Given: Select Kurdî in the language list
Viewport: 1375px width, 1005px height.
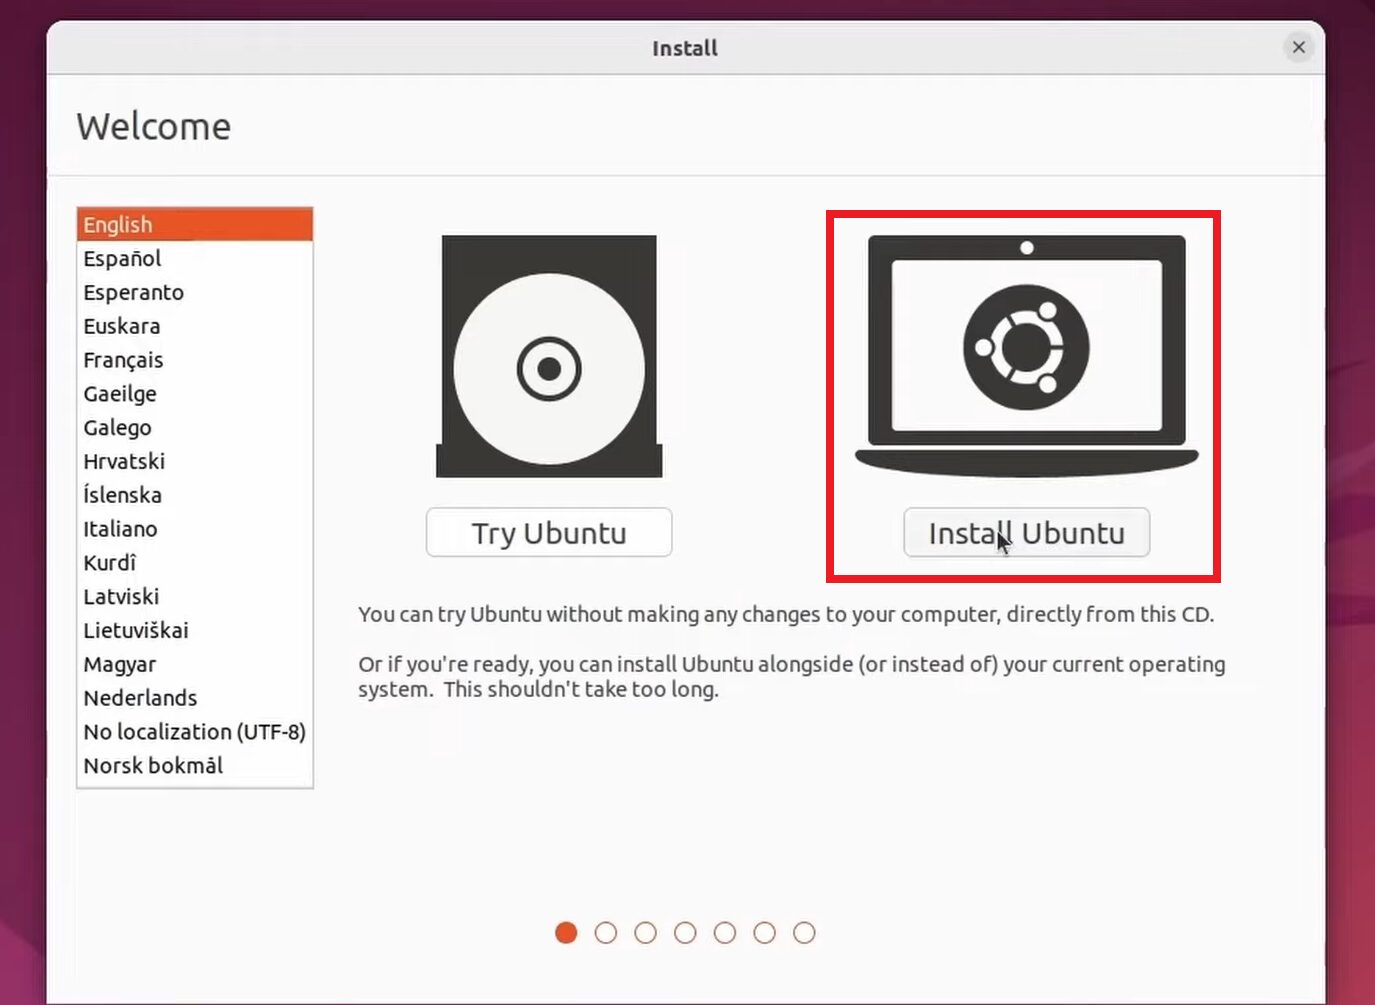Looking at the screenshot, I should click(x=195, y=563).
